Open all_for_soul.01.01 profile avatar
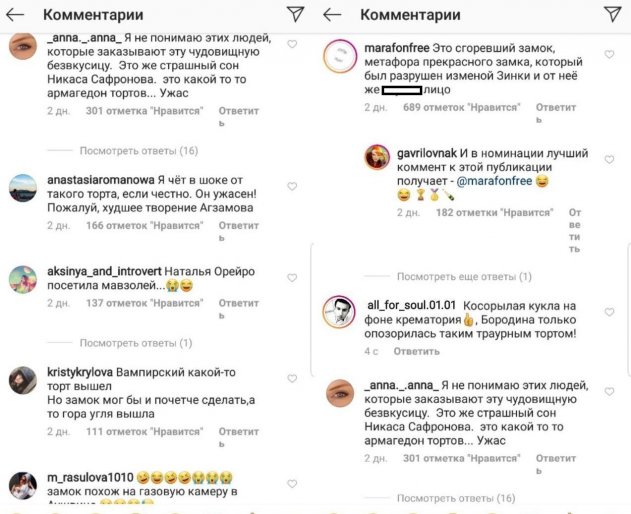The image size is (631, 514). point(342,312)
